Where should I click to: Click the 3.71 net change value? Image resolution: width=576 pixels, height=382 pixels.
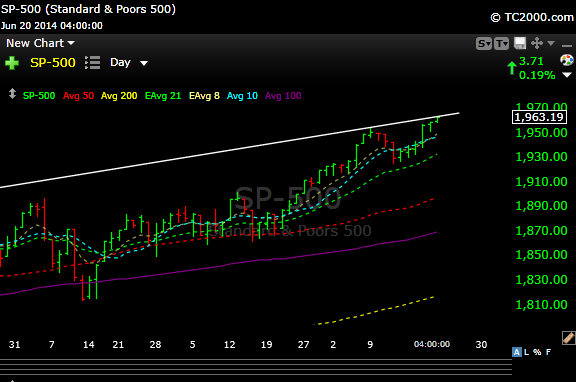[x=531, y=61]
